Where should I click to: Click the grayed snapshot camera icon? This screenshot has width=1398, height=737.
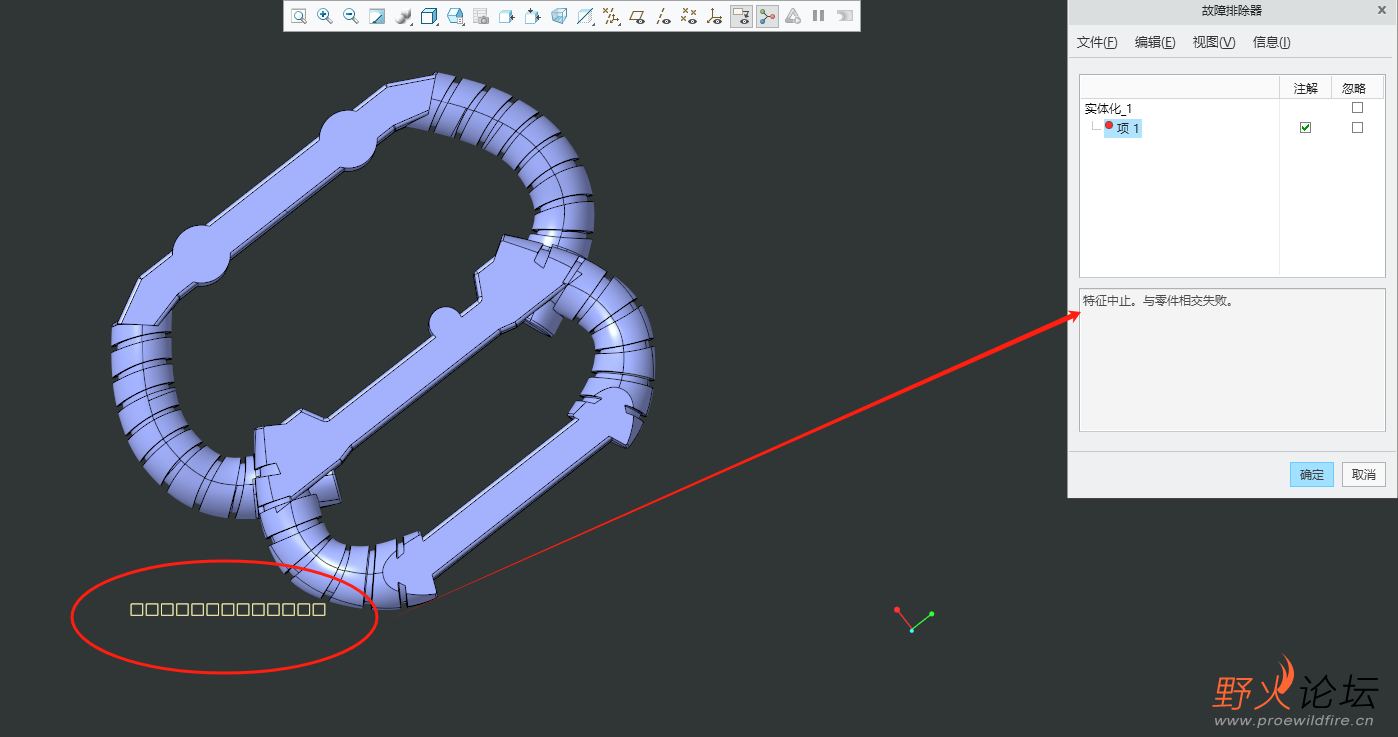coord(481,16)
